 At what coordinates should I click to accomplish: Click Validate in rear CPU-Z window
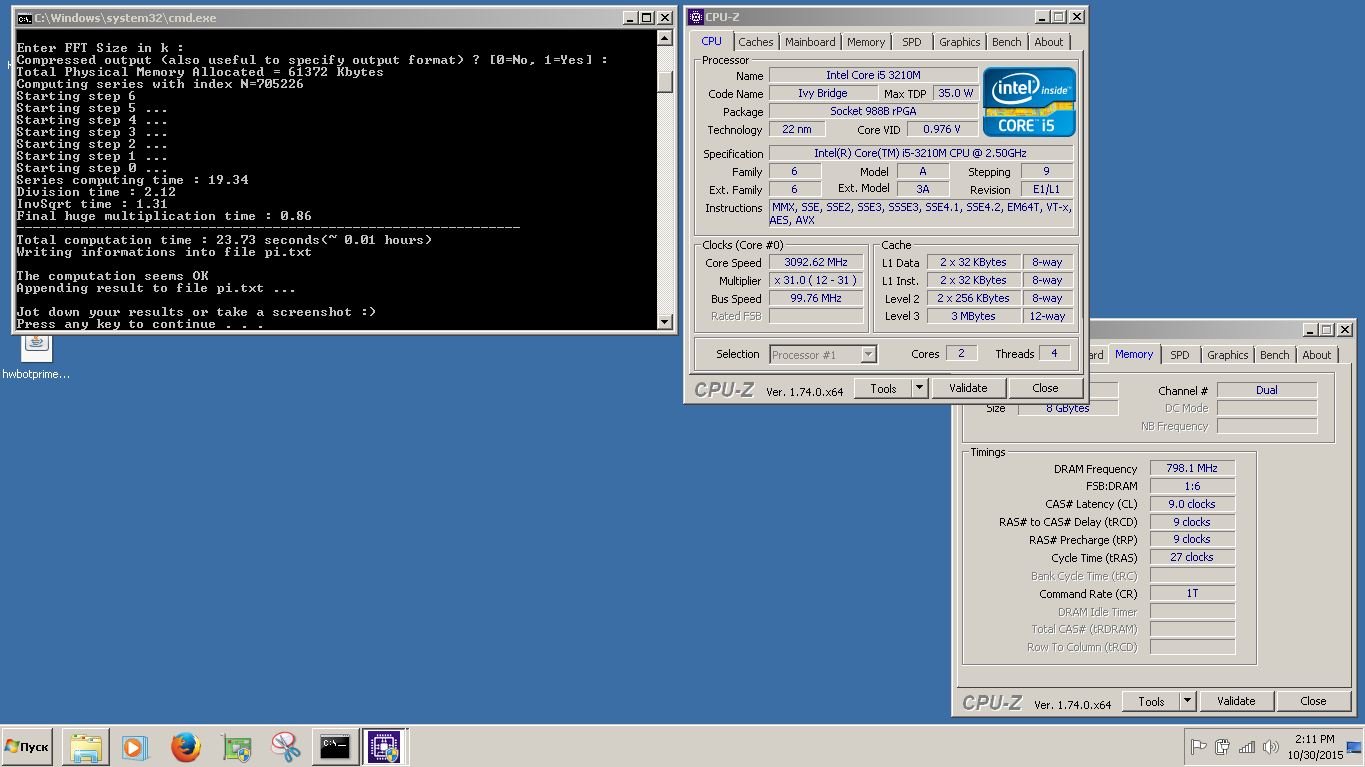tap(1236, 701)
